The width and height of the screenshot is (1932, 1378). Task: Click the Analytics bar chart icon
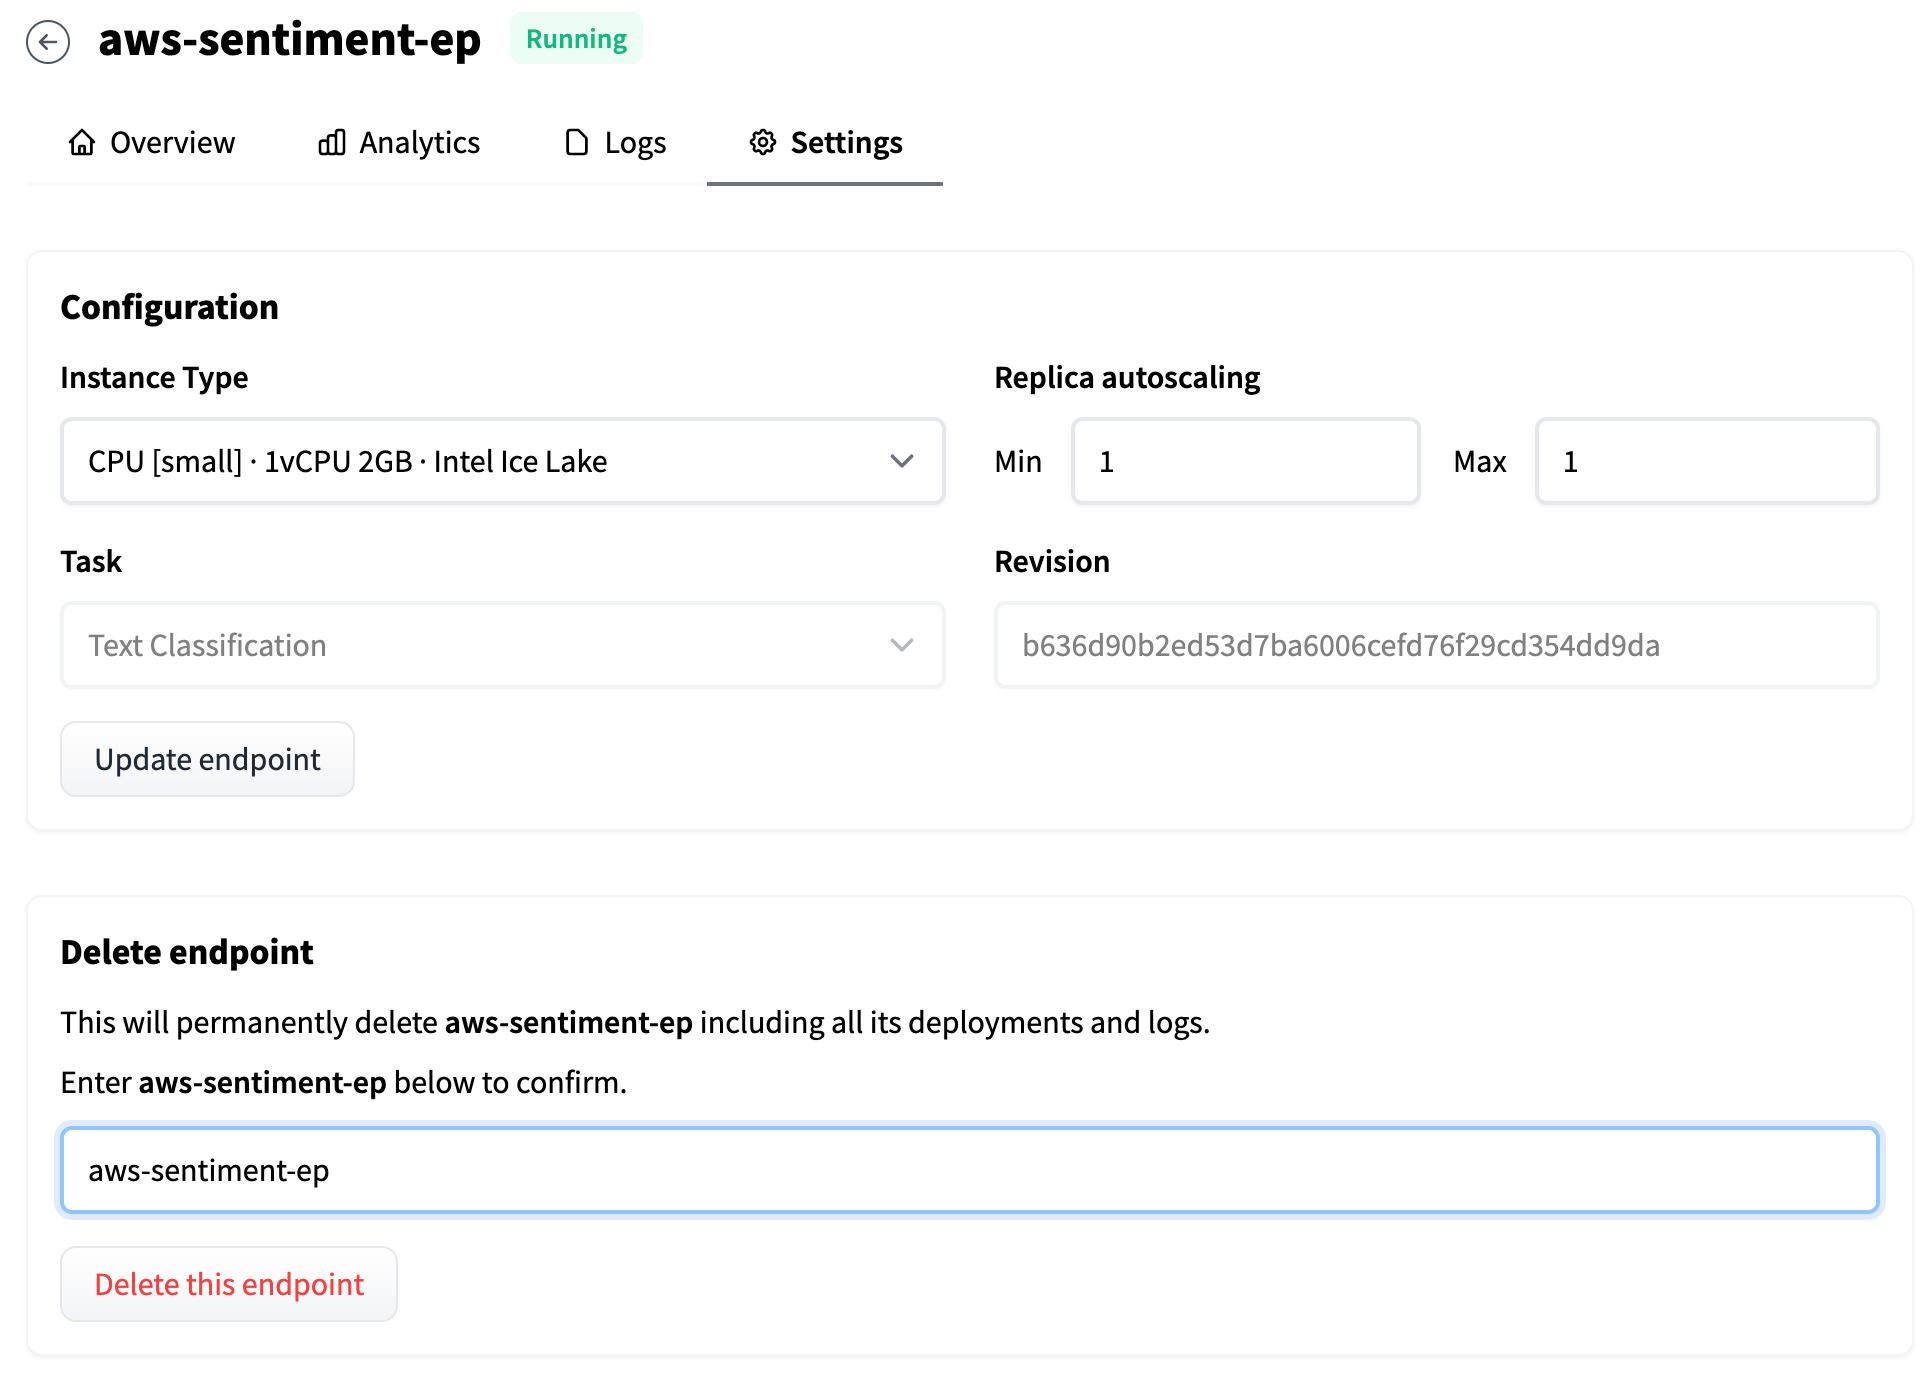coord(332,143)
